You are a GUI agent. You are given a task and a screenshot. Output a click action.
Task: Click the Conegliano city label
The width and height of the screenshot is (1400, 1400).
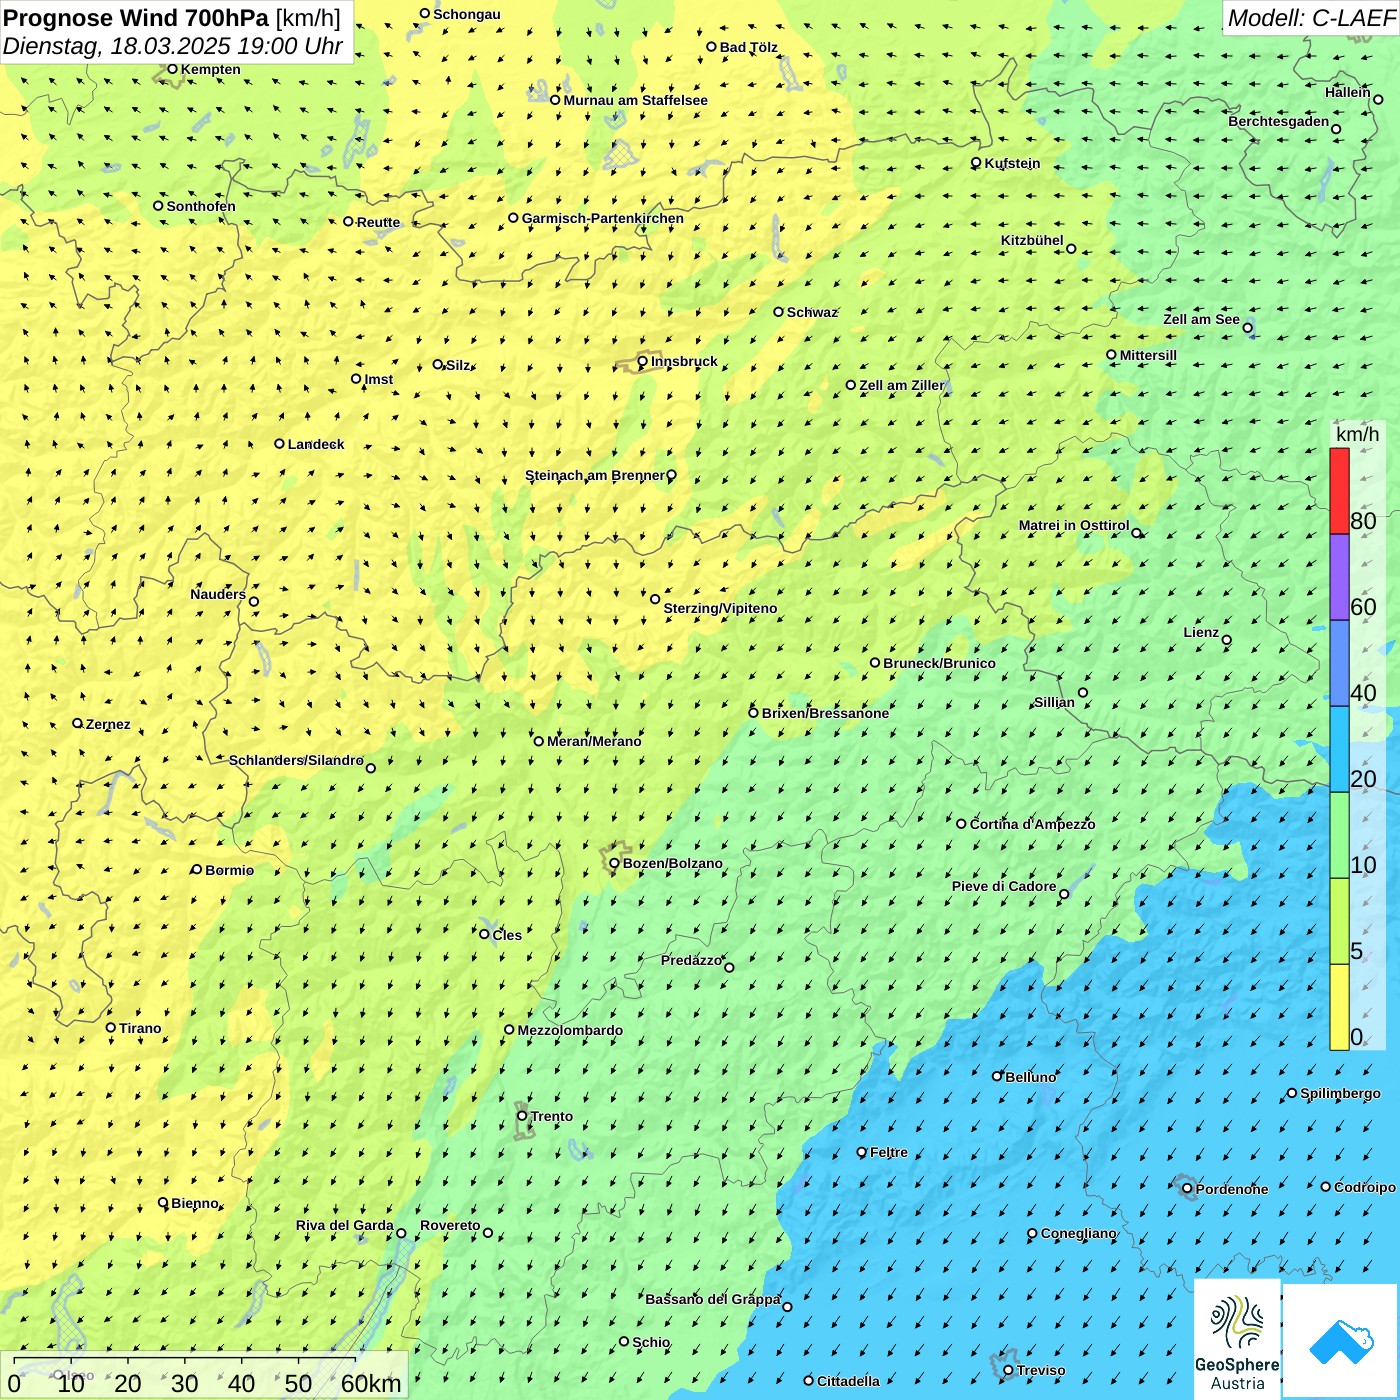pos(1078,1233)
